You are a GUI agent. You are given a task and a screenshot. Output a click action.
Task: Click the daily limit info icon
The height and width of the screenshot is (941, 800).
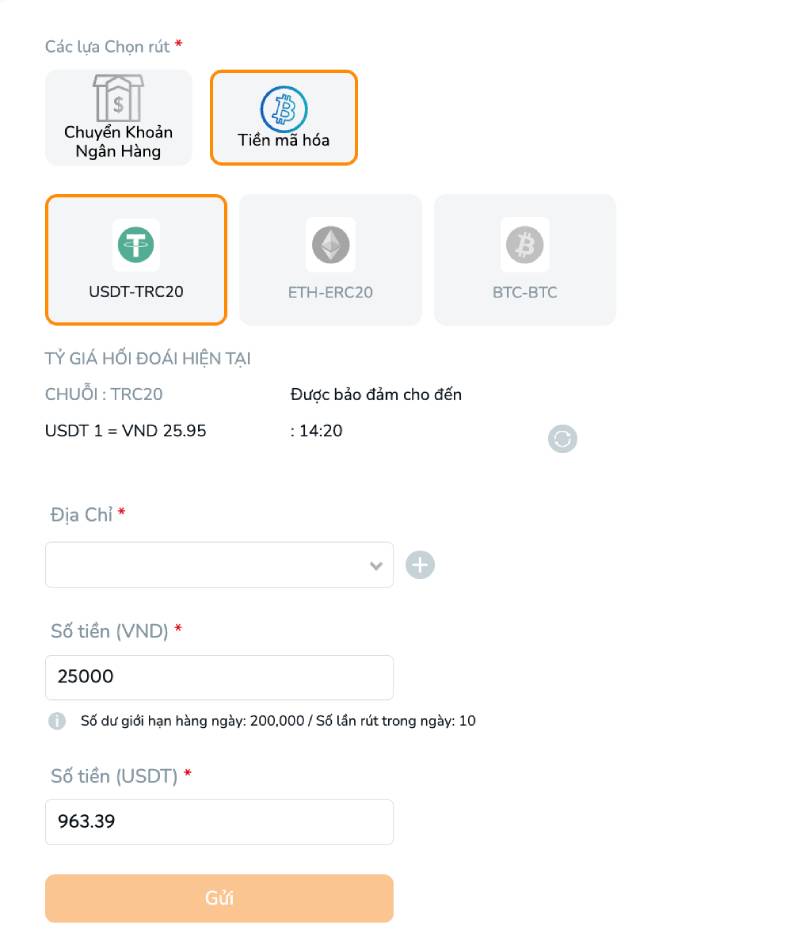click(x=57, y=721)
